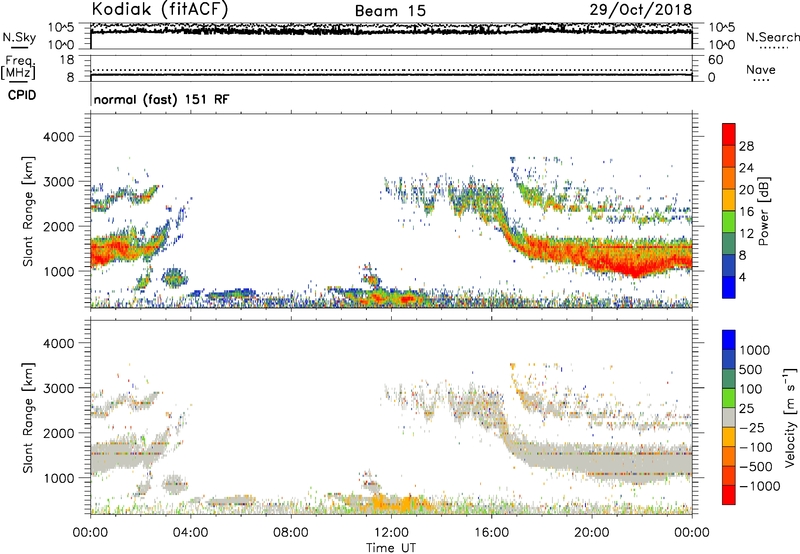Click the gray band of the velocity colorbar

(729, 417)
